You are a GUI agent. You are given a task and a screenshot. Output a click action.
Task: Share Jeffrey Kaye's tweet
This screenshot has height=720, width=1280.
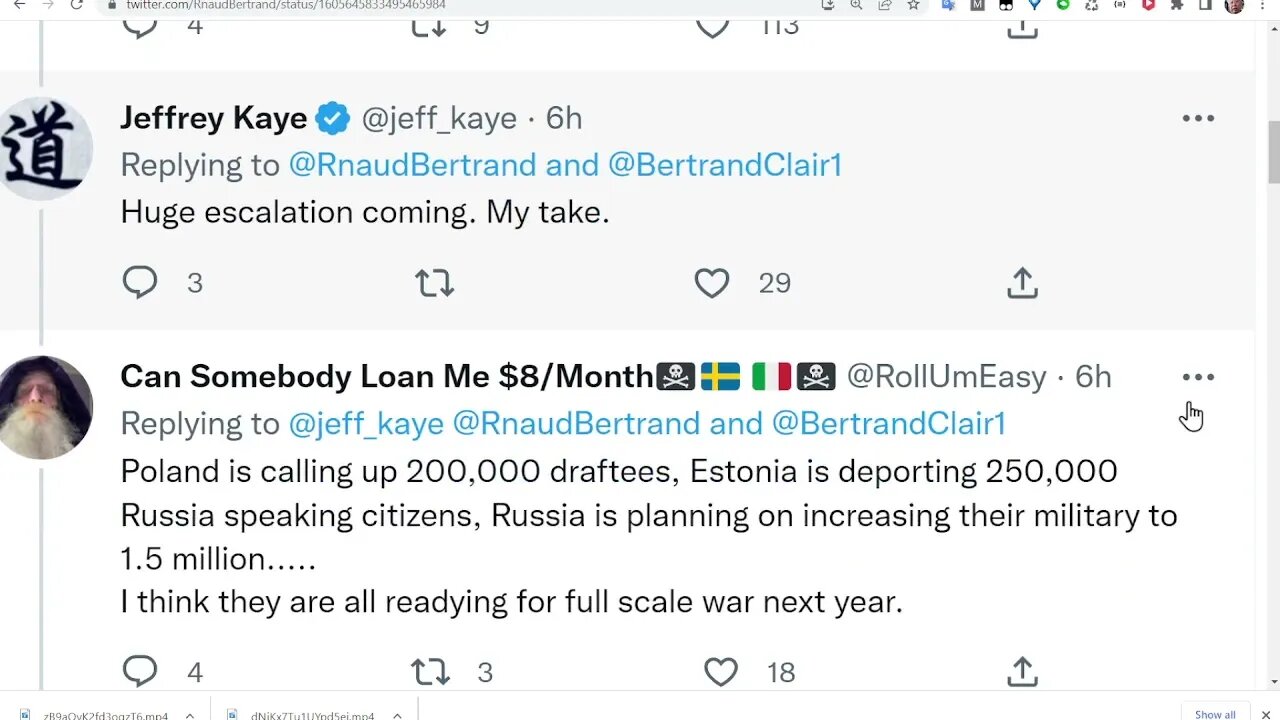pos(1022,284)
